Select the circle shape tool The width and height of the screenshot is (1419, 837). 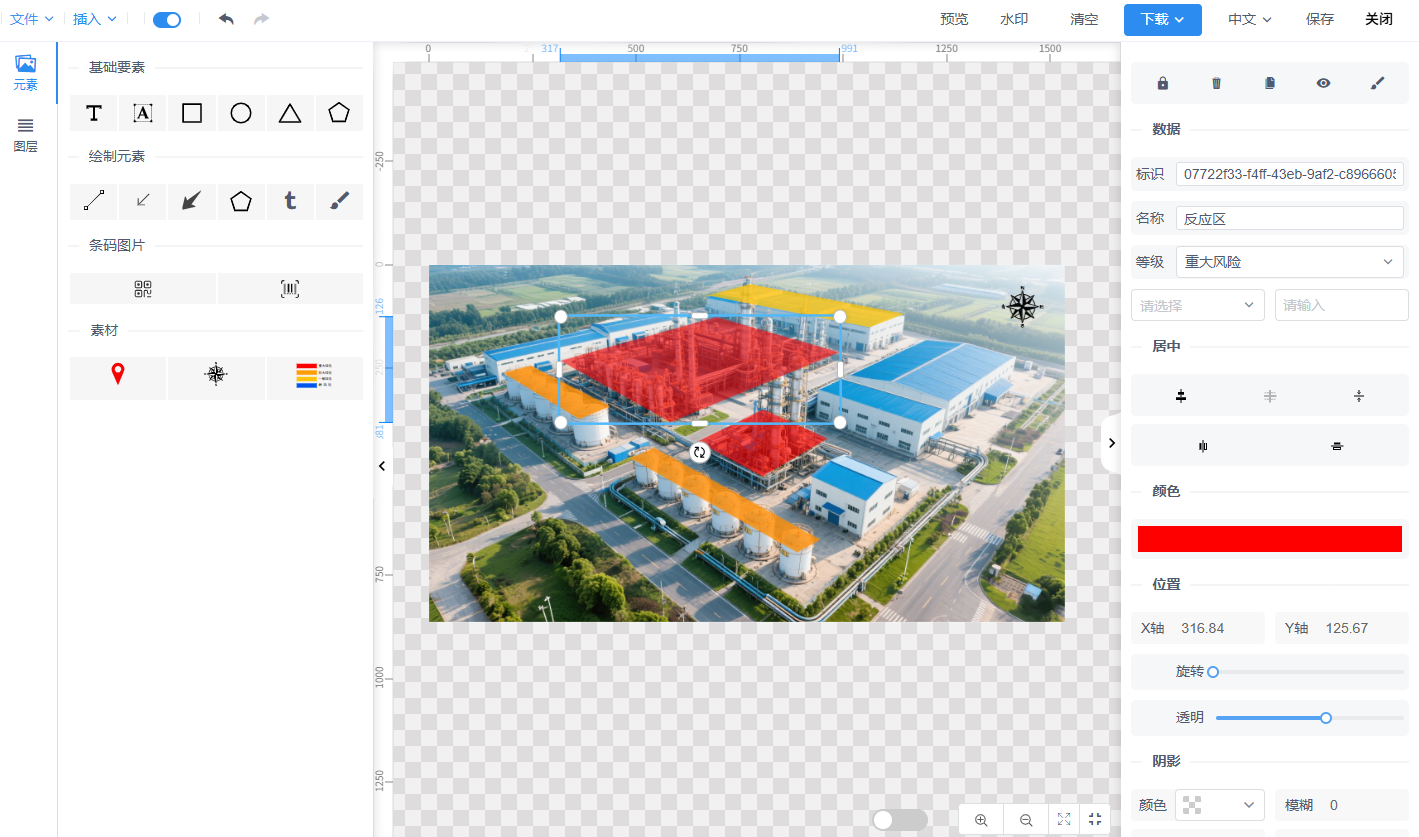(x=241, y=113)
